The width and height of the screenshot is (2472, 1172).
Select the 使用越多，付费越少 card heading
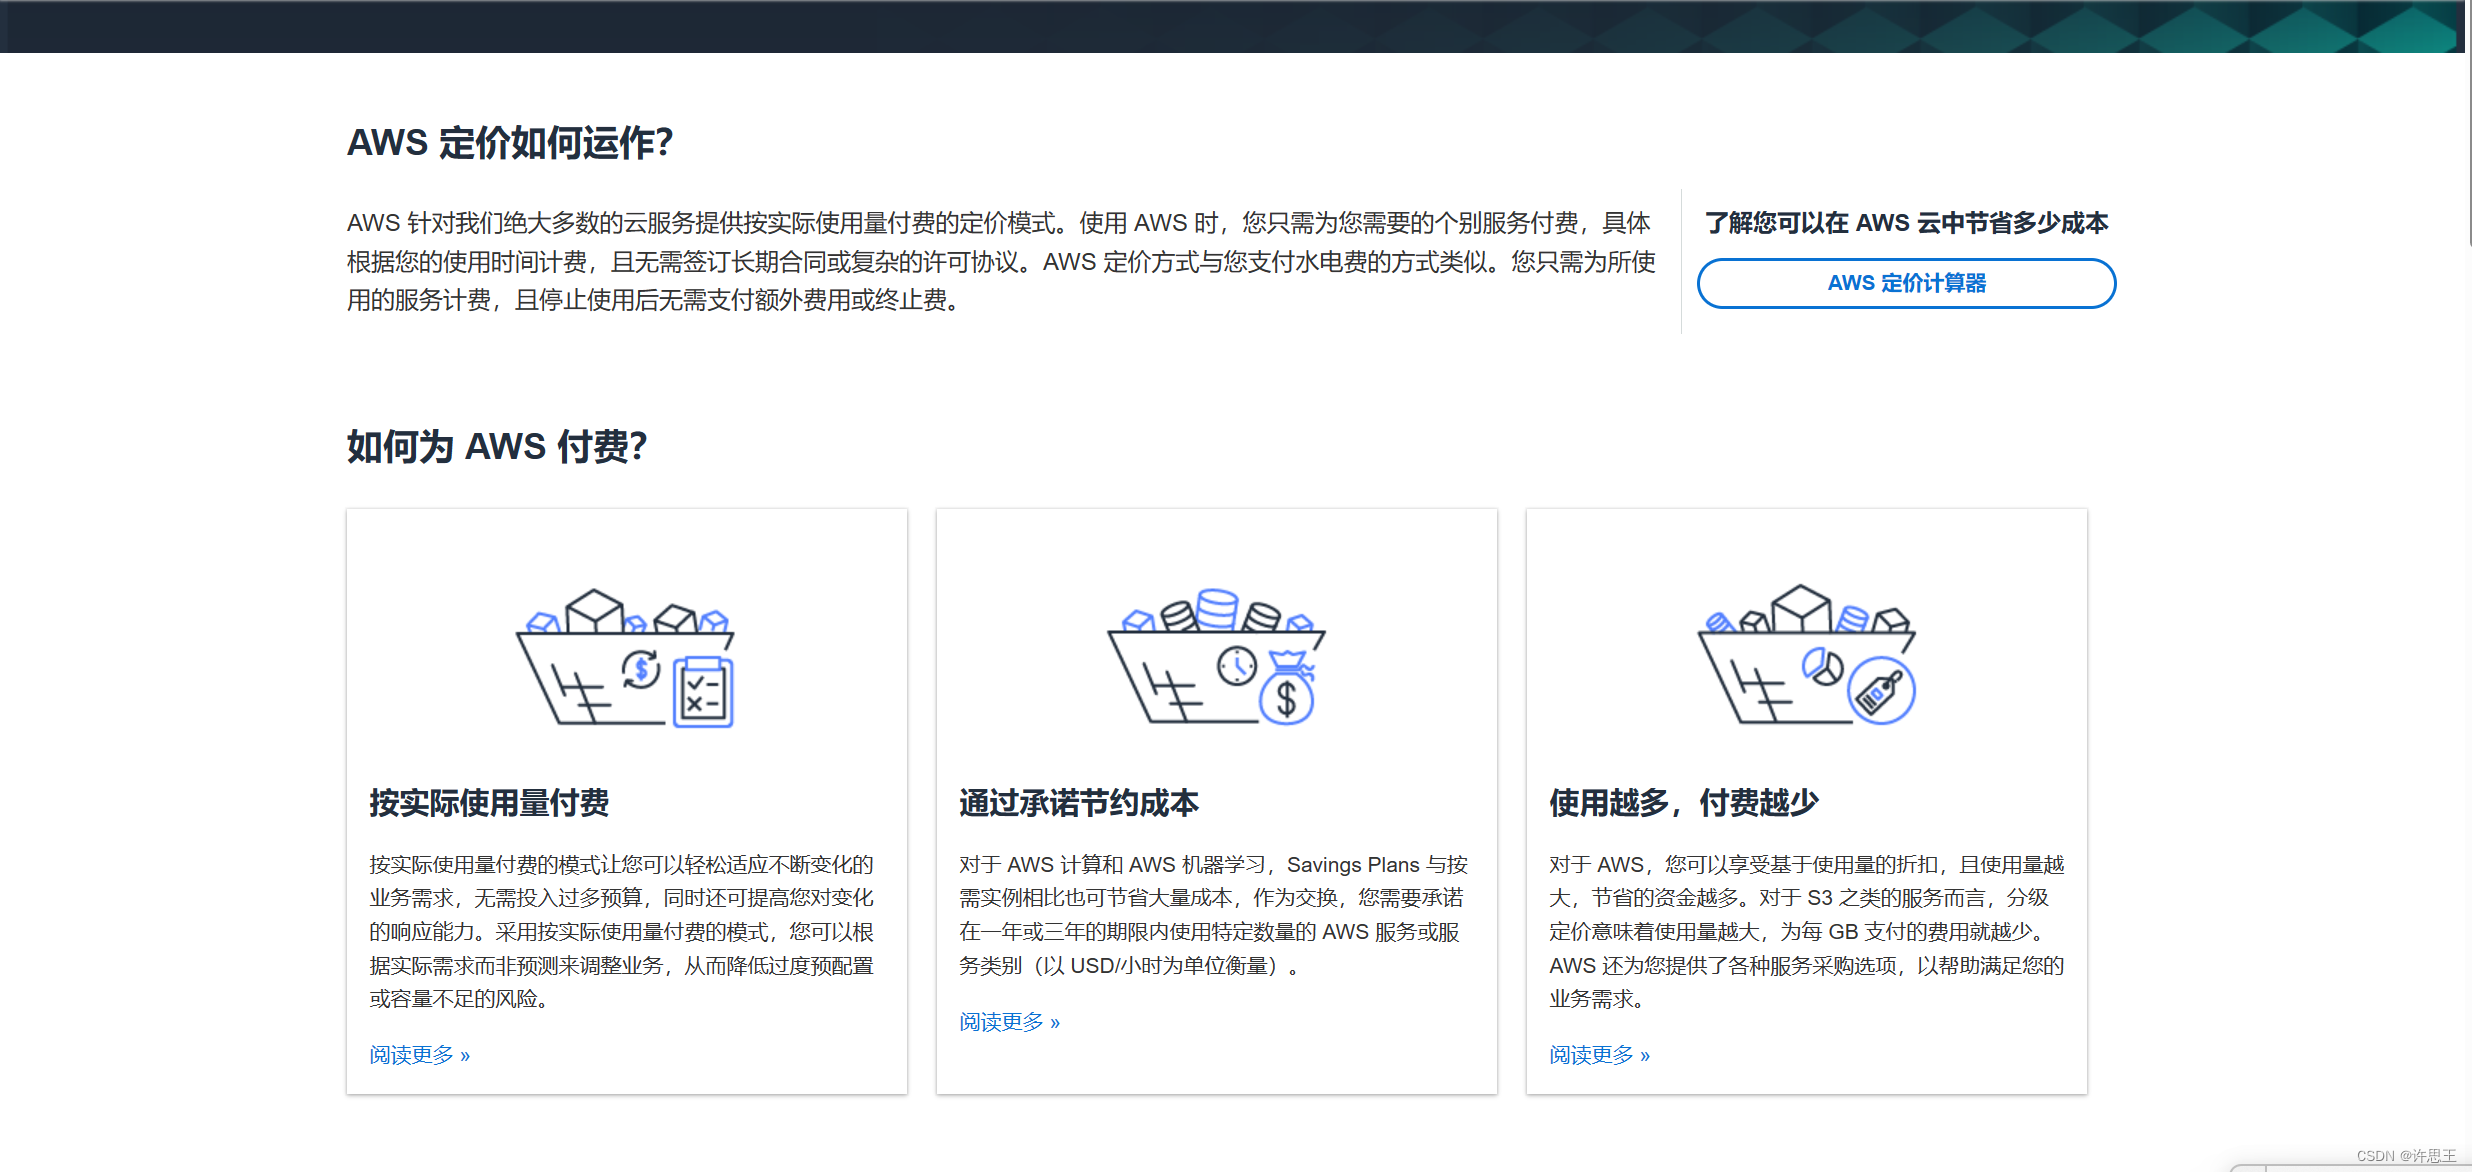coord(1684,802)
